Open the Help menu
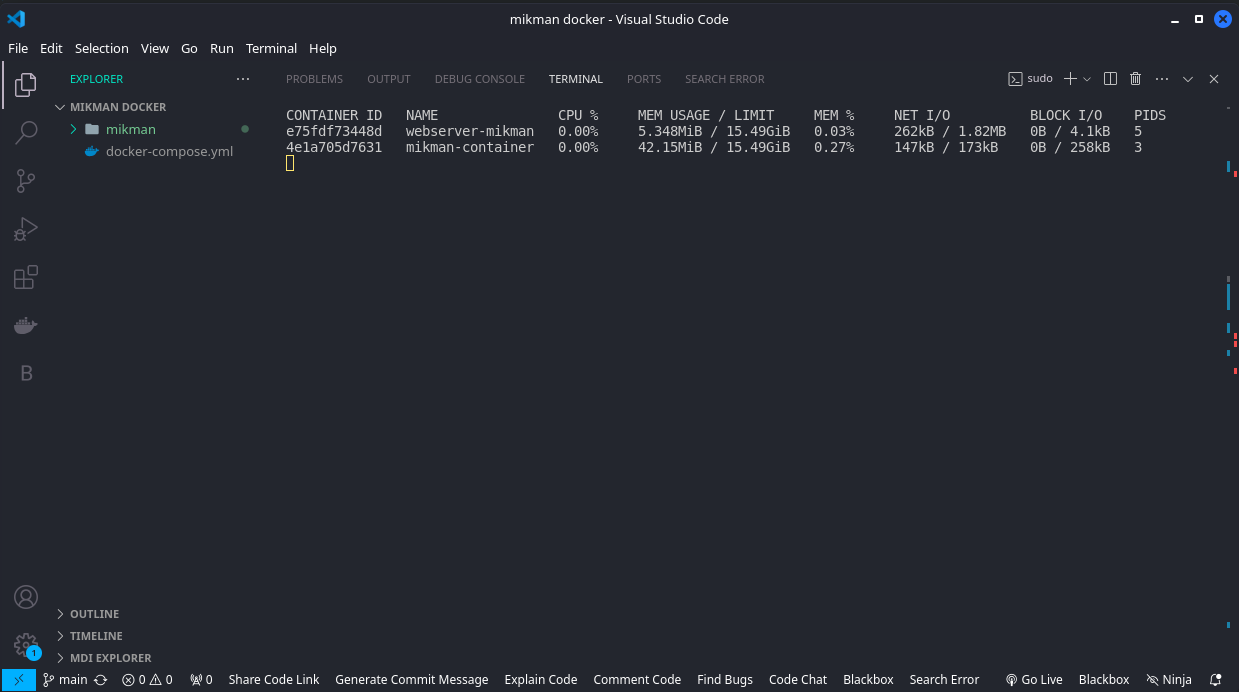This screenshot has width=1239, height=692. tap(323, 48)
